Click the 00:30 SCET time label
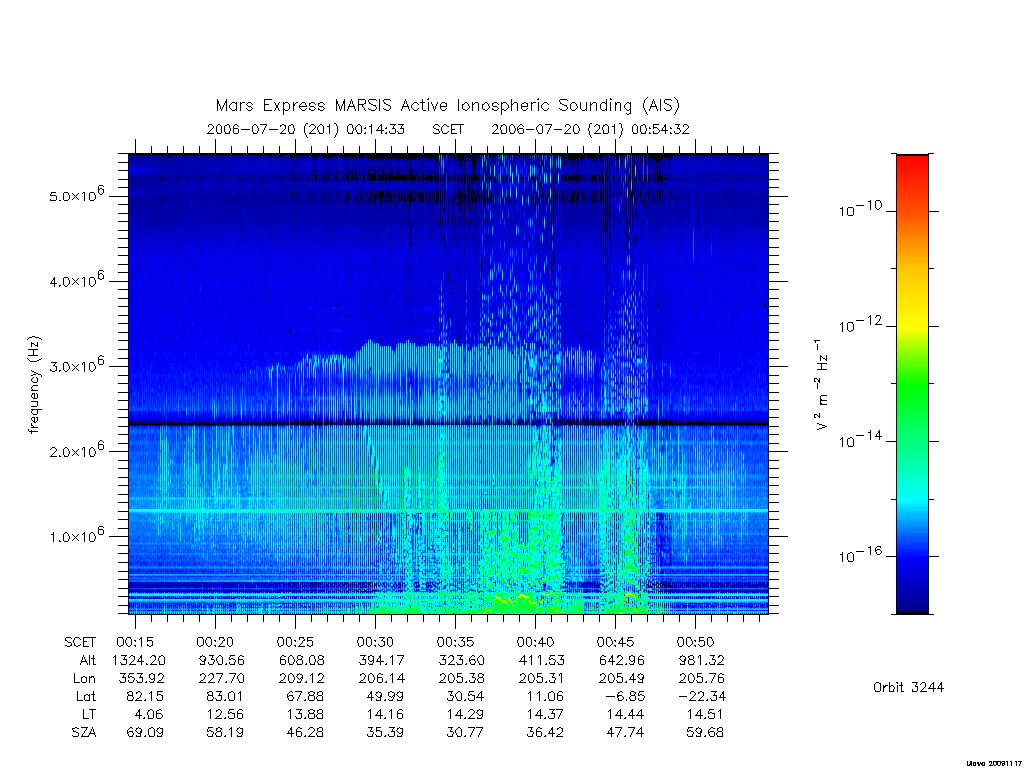This screenshot has width=1024, height=768. [375, 642]
